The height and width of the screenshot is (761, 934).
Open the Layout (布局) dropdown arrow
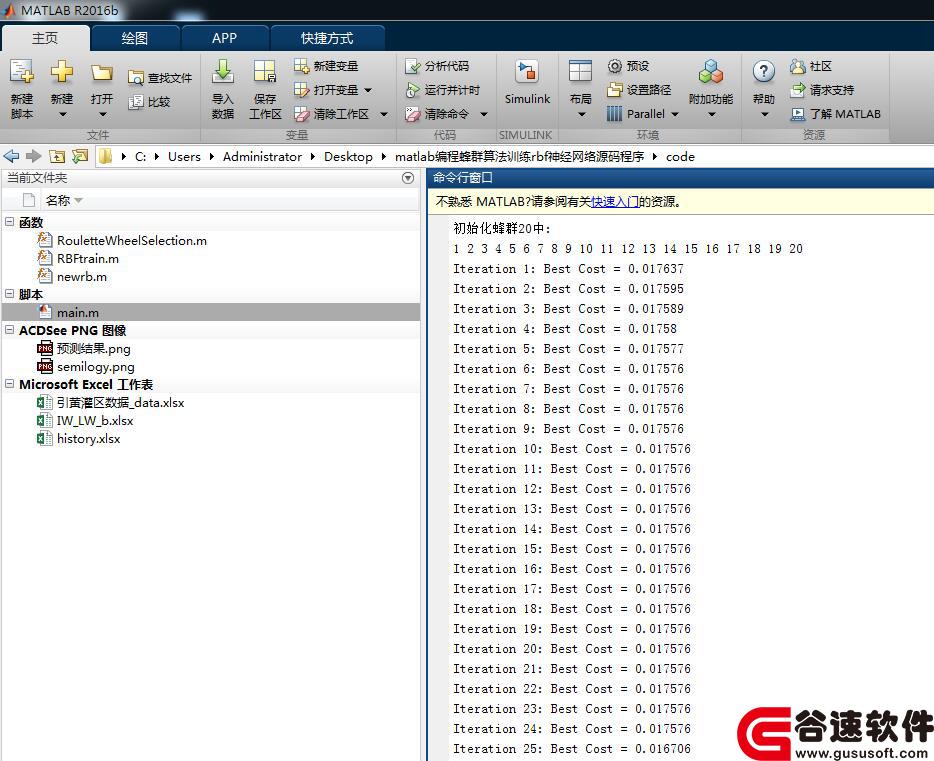pyautogui.click(x=581, y=114)
